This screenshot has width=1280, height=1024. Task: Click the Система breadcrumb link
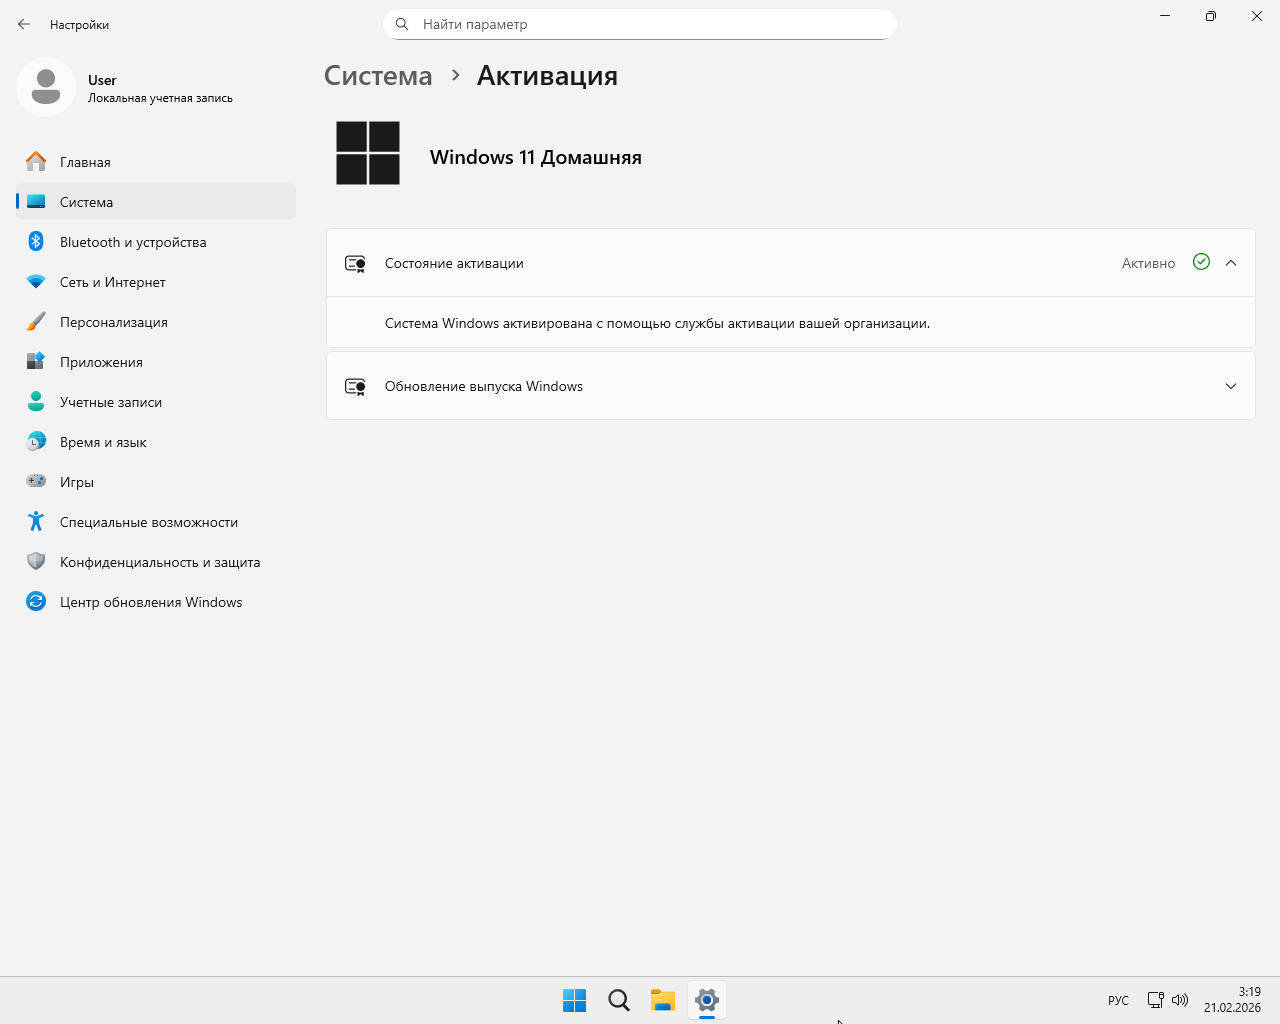[378, 76]
